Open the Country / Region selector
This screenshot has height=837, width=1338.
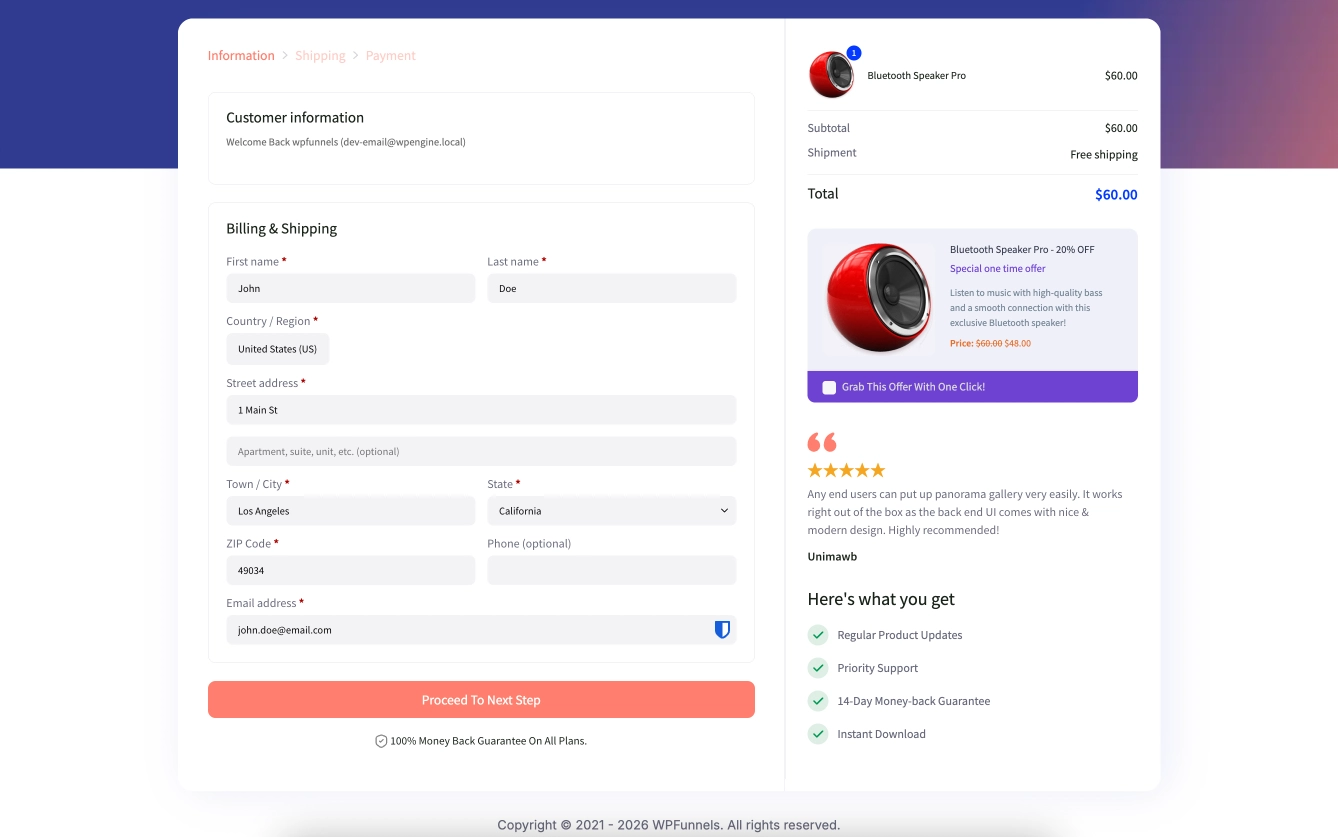coord(277,349)
